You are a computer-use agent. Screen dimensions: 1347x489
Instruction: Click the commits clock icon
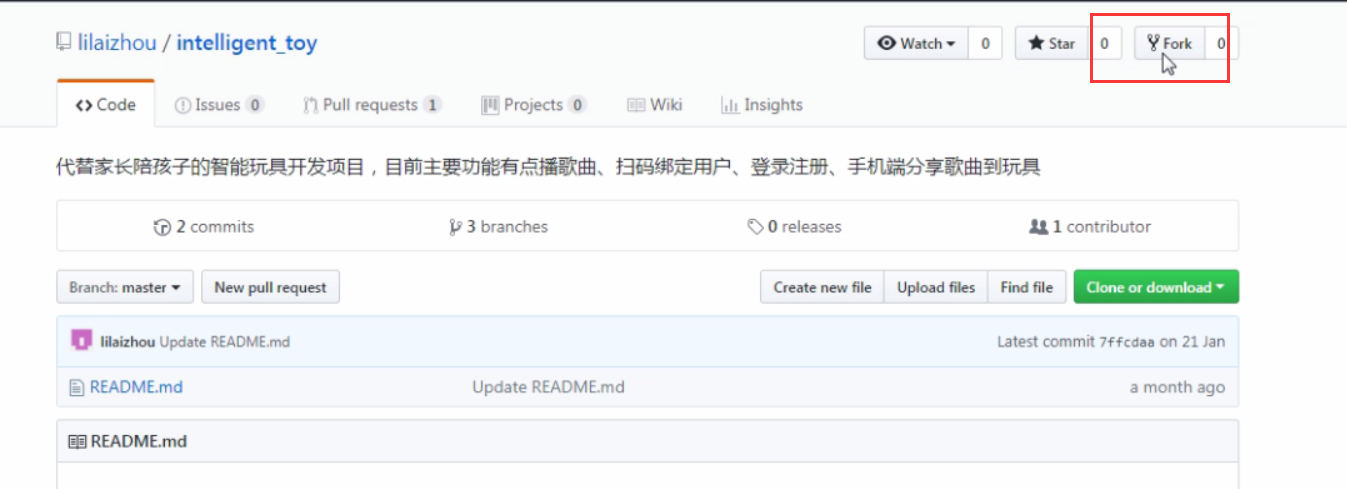coord(162,227)
